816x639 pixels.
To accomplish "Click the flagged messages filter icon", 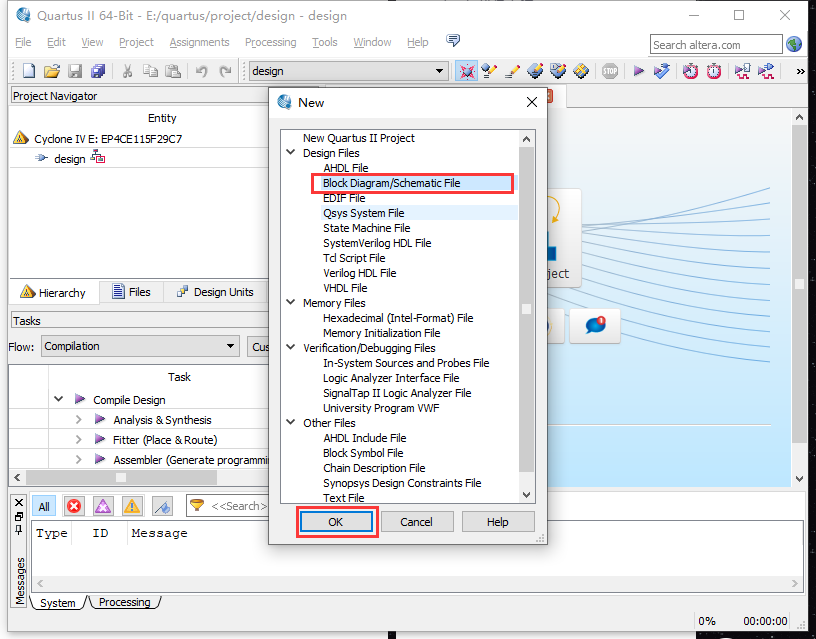I will 162,506.
